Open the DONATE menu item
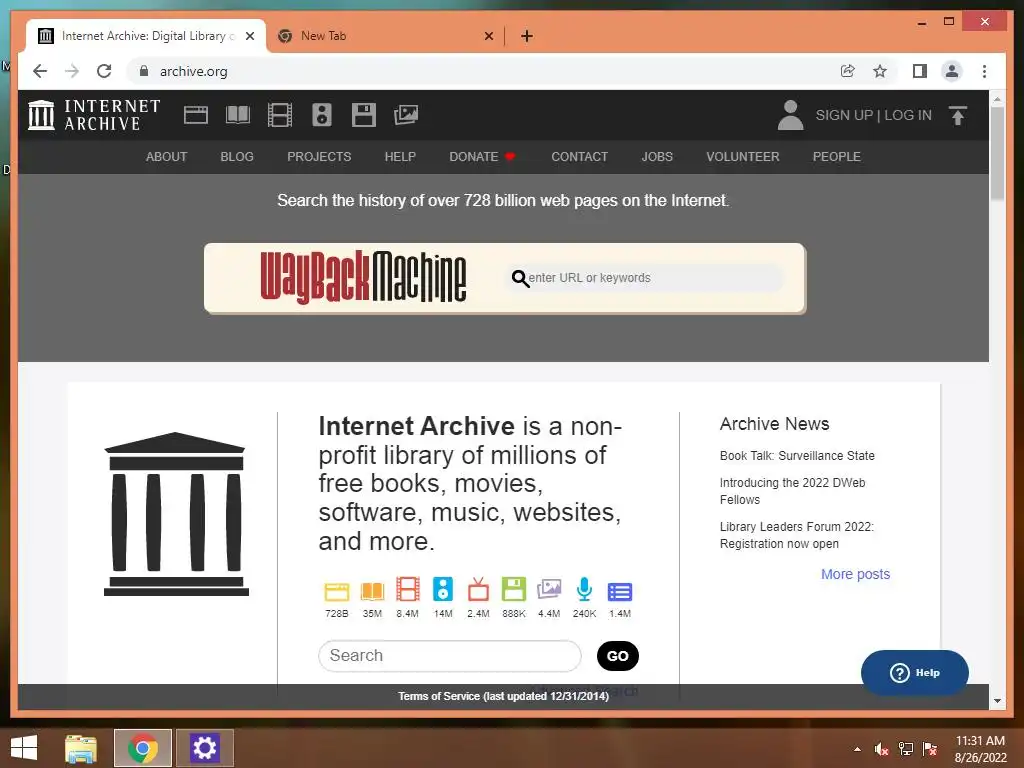This screenshot has height=768, width=1024. (483, 157)
